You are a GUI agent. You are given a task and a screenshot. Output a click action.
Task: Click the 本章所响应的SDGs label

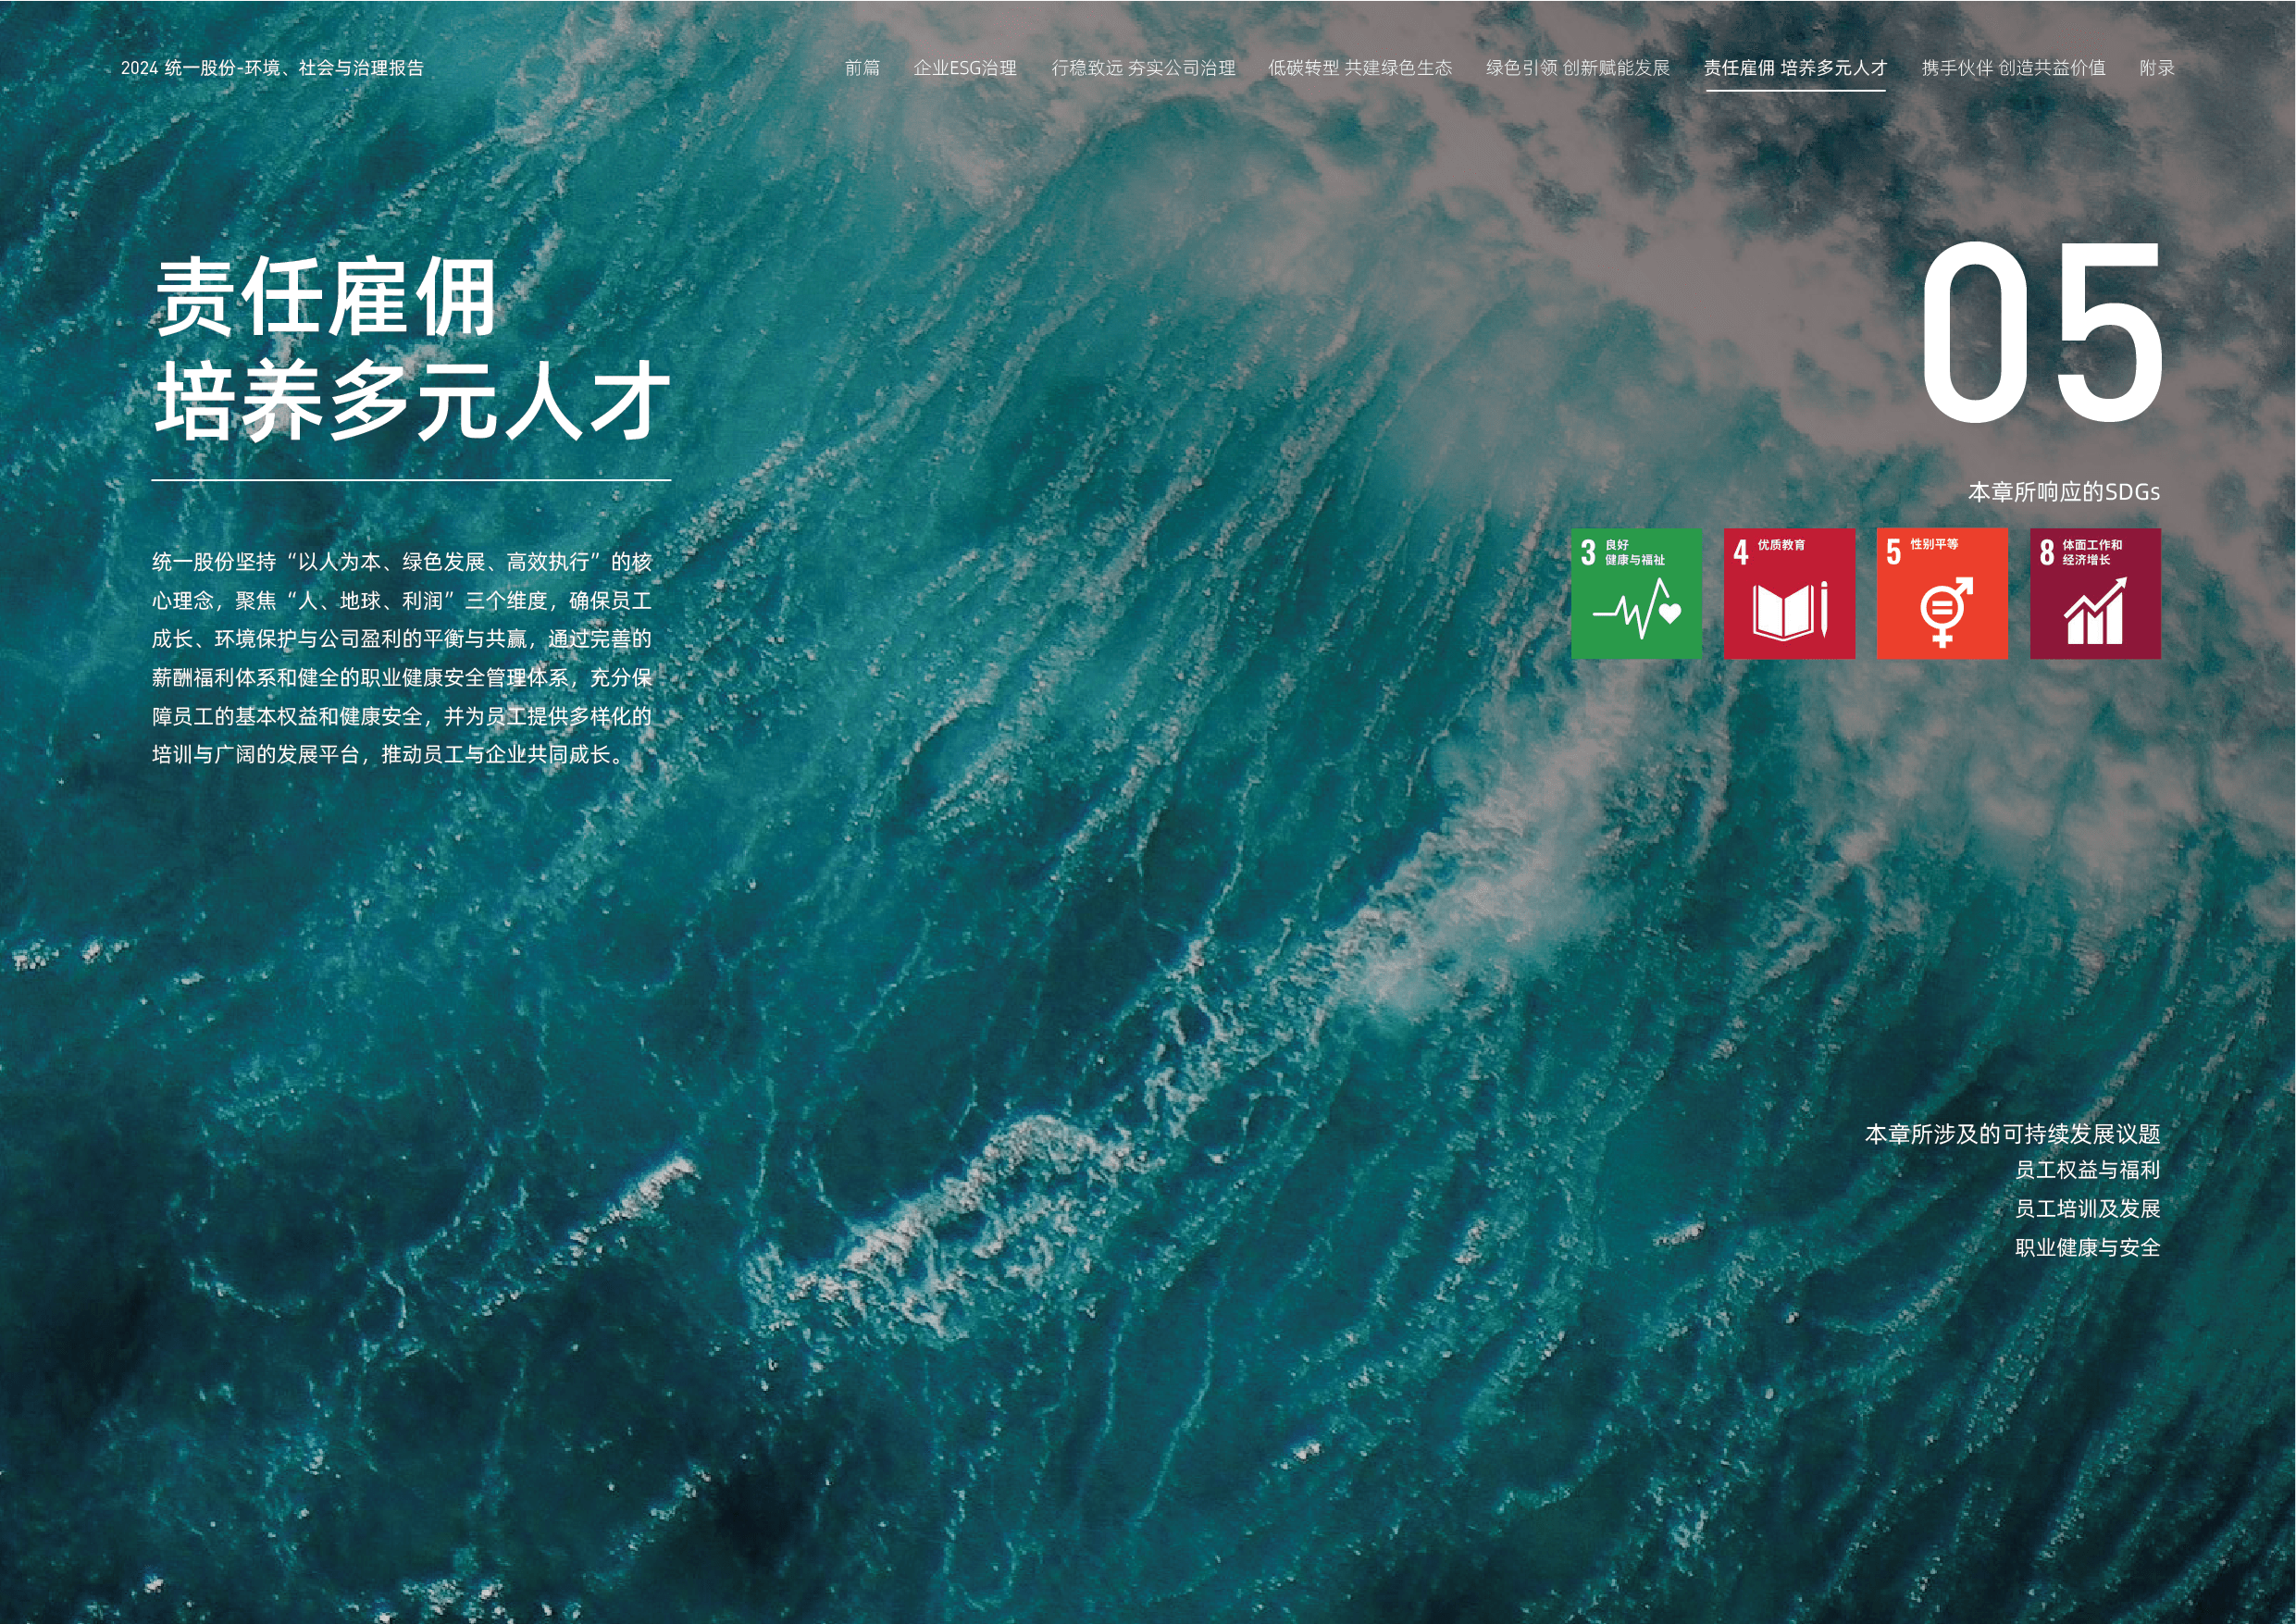[x=2064, y=492]
